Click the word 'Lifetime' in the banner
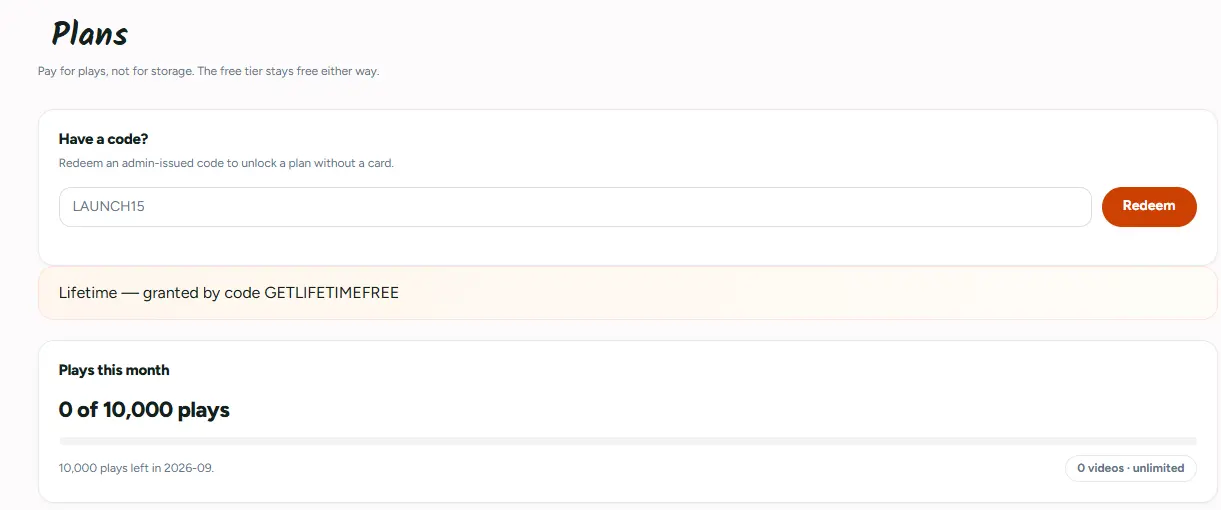The height and width of the screenshot is (510, 1221). (x=87, y=293)
